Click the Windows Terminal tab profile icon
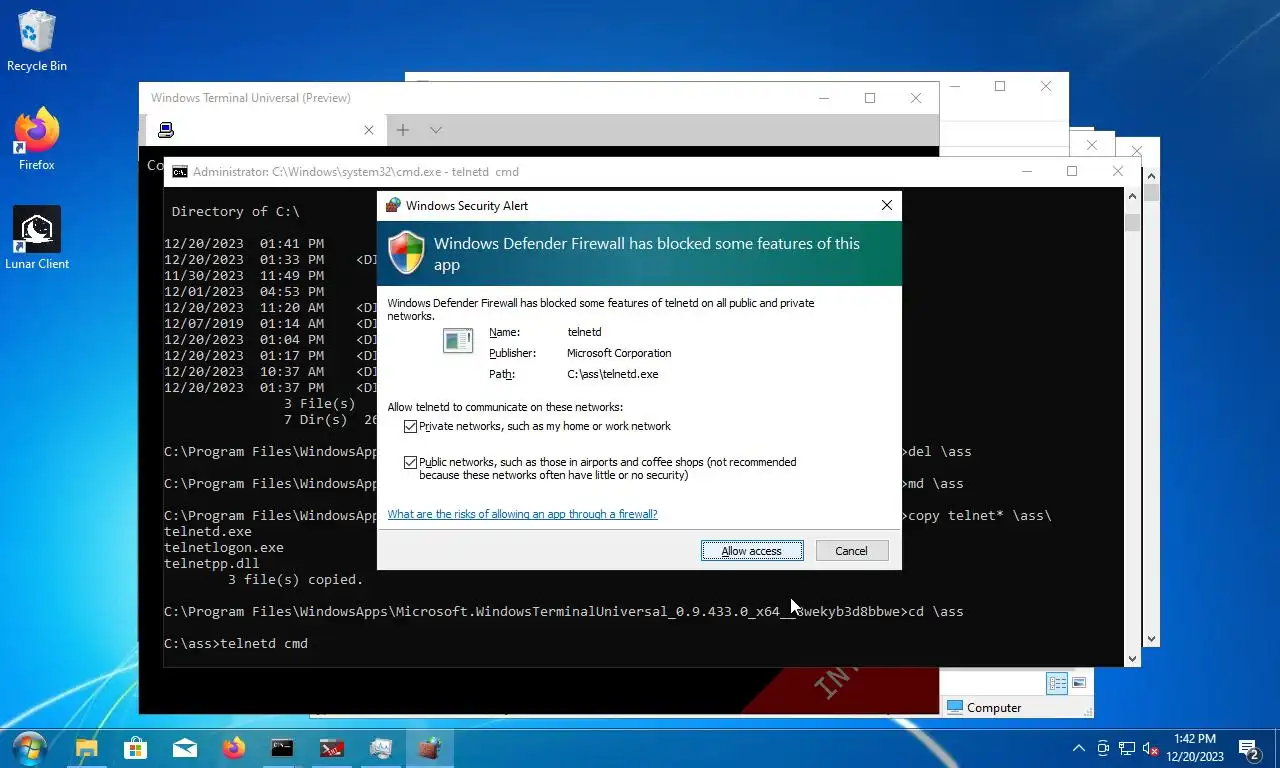Screen dimensions: 1280x768 (x=166, y=130)
